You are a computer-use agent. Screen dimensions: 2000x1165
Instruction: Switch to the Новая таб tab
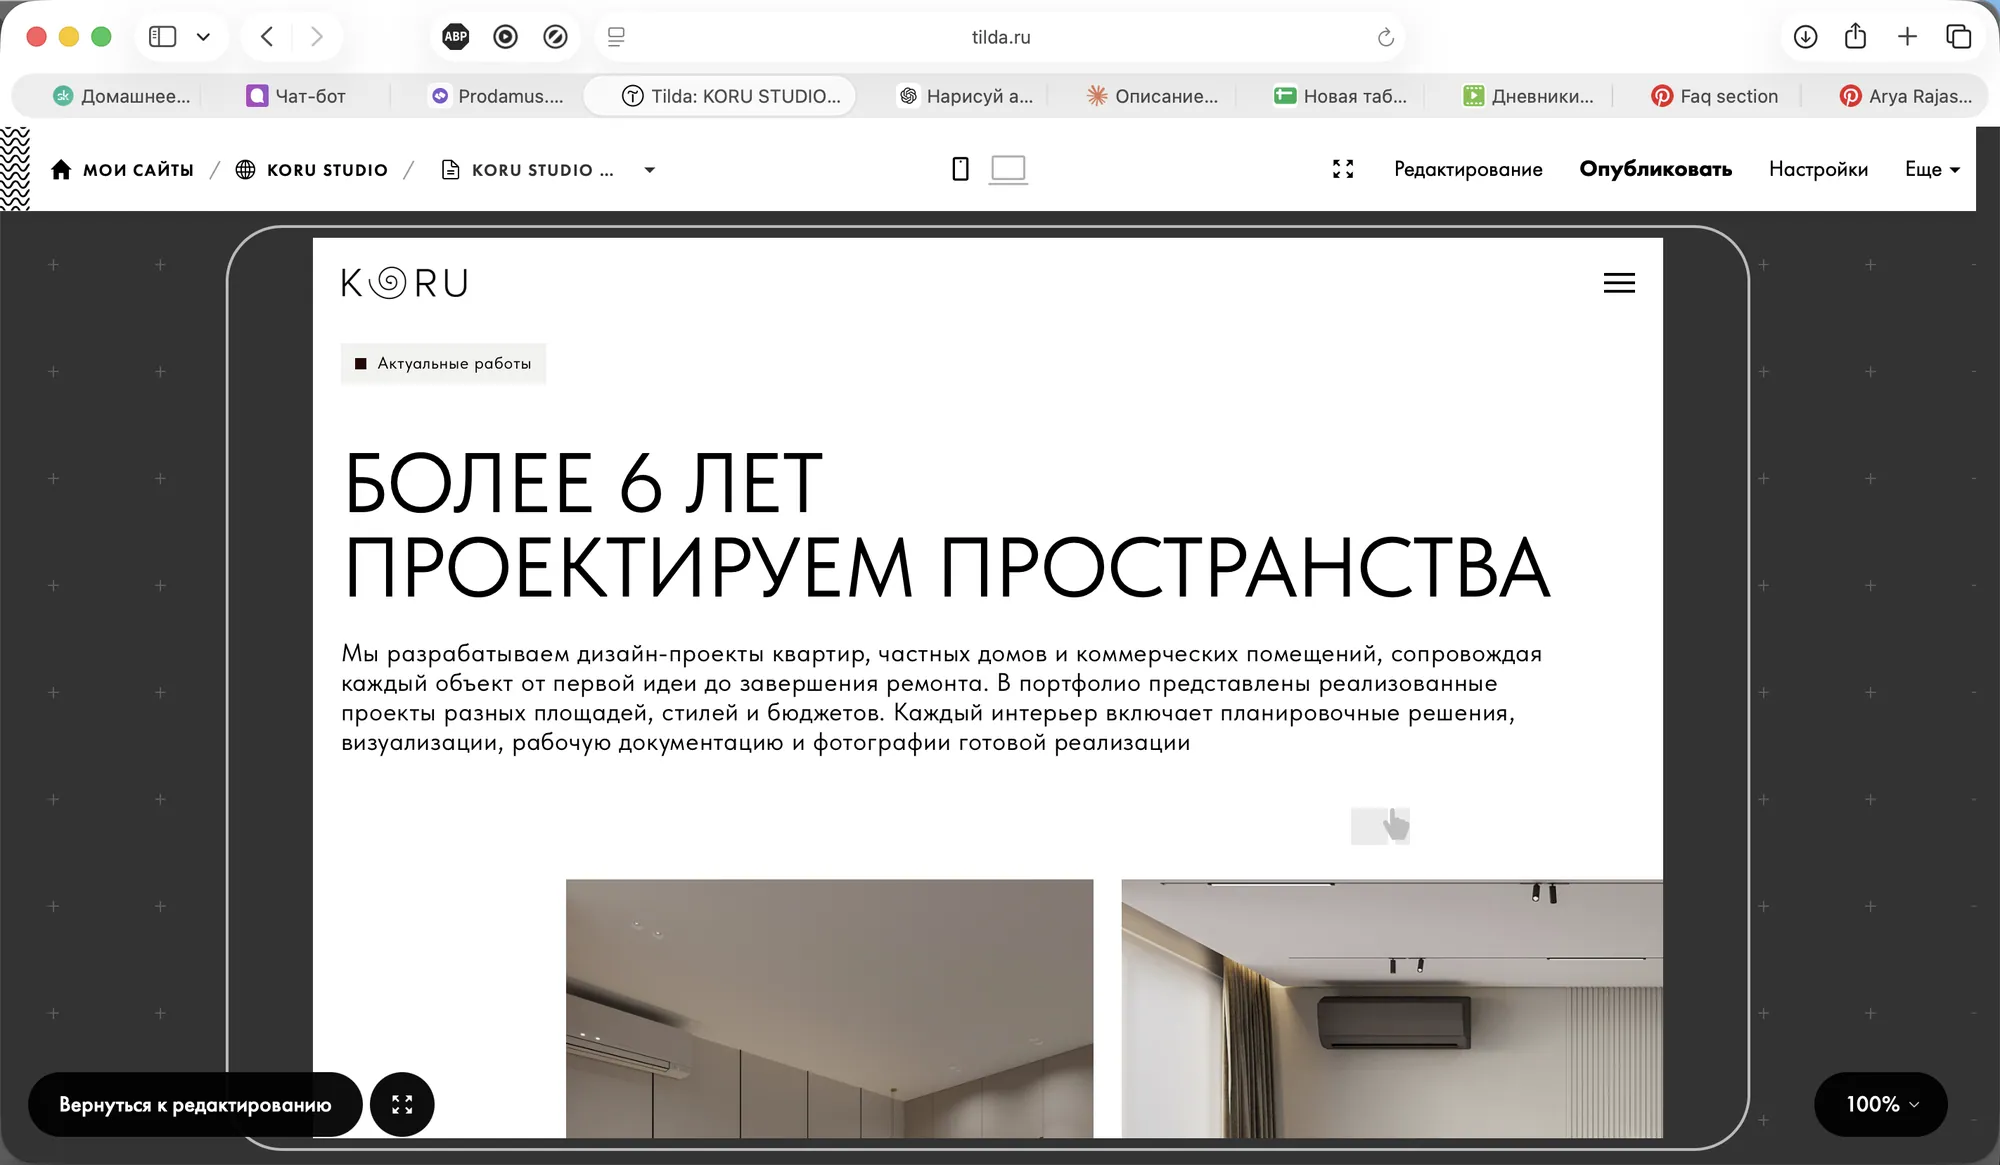coord(1340,96)
